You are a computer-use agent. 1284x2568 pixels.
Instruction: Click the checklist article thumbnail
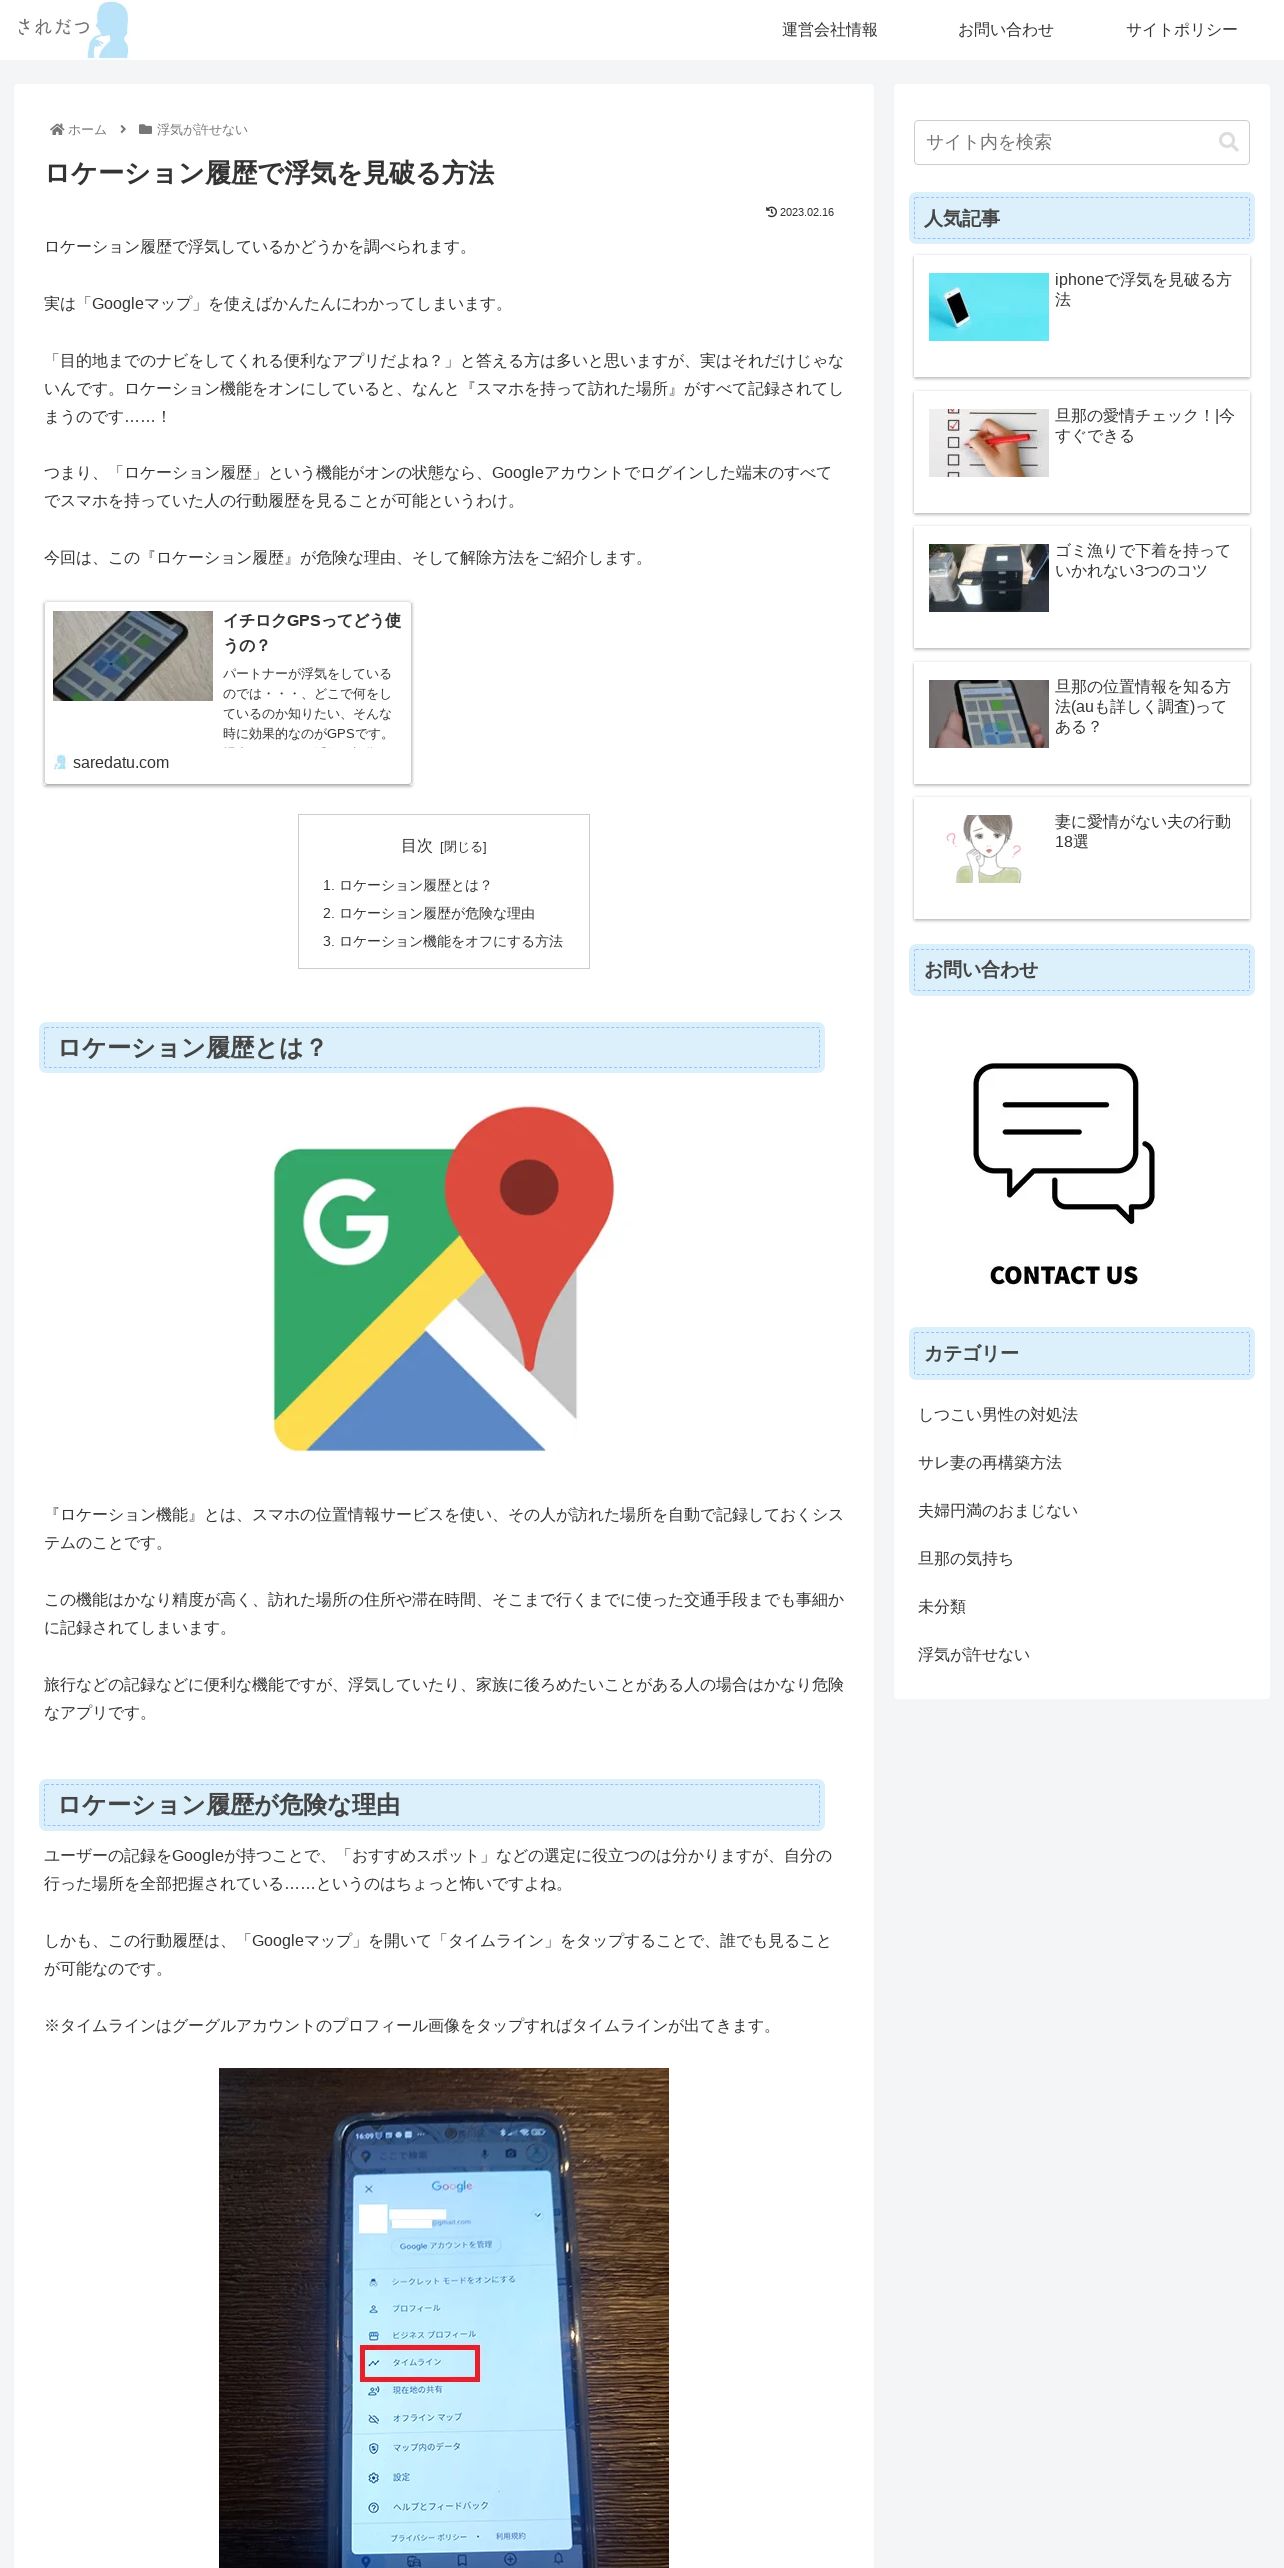(988, 442)
